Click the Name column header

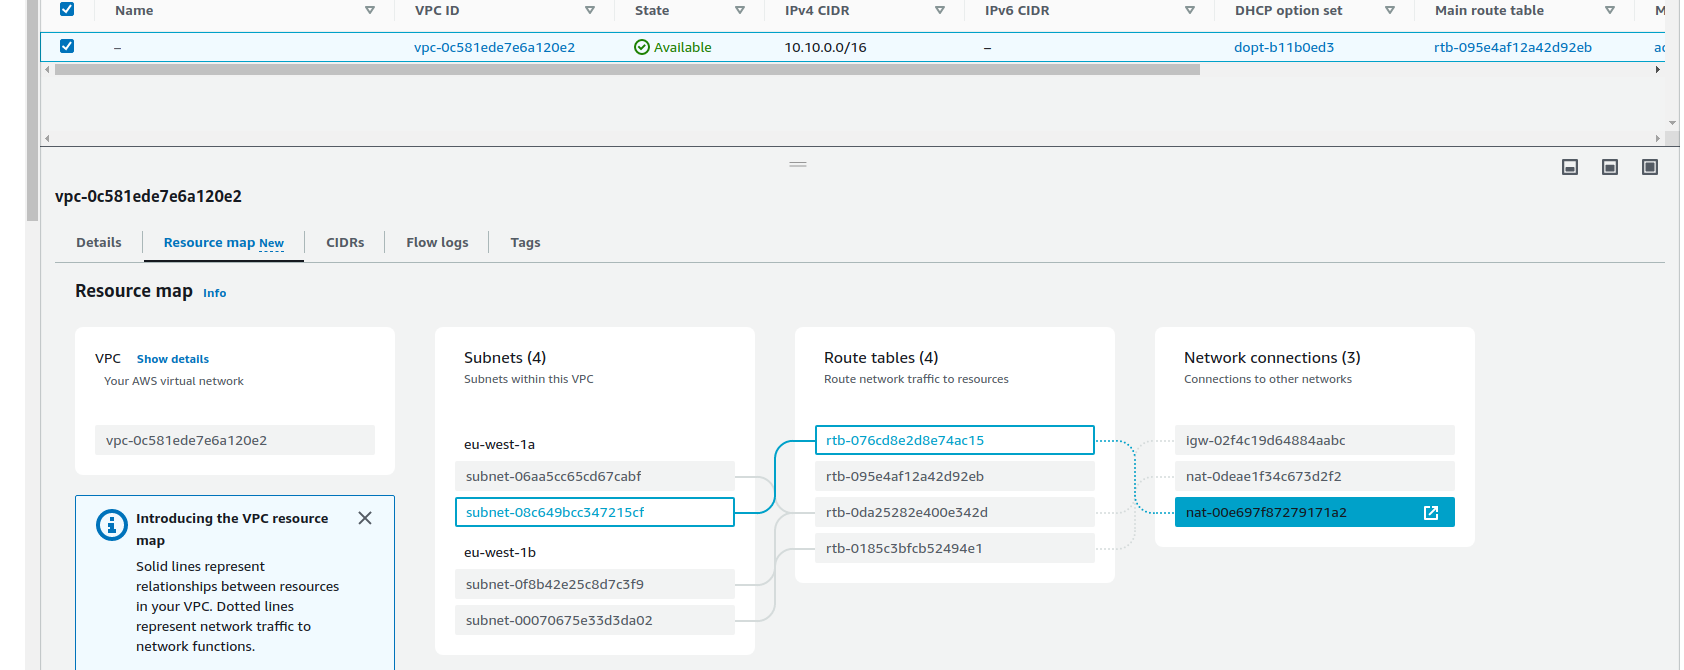tap(134, 10)
